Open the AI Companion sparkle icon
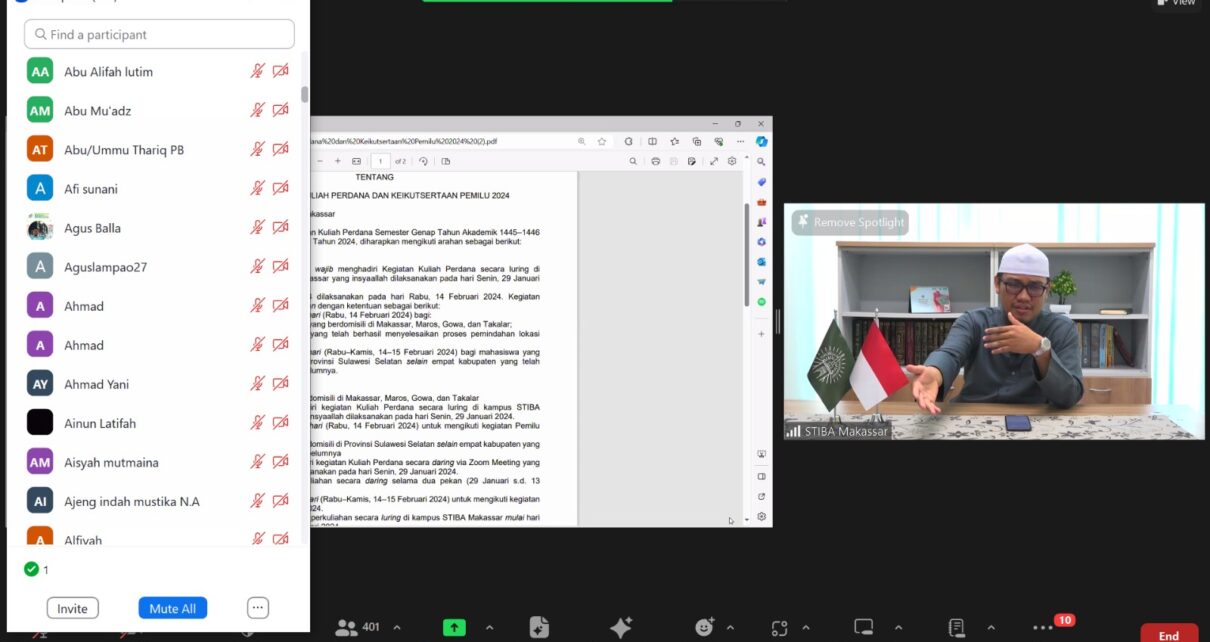 [621, 628]
